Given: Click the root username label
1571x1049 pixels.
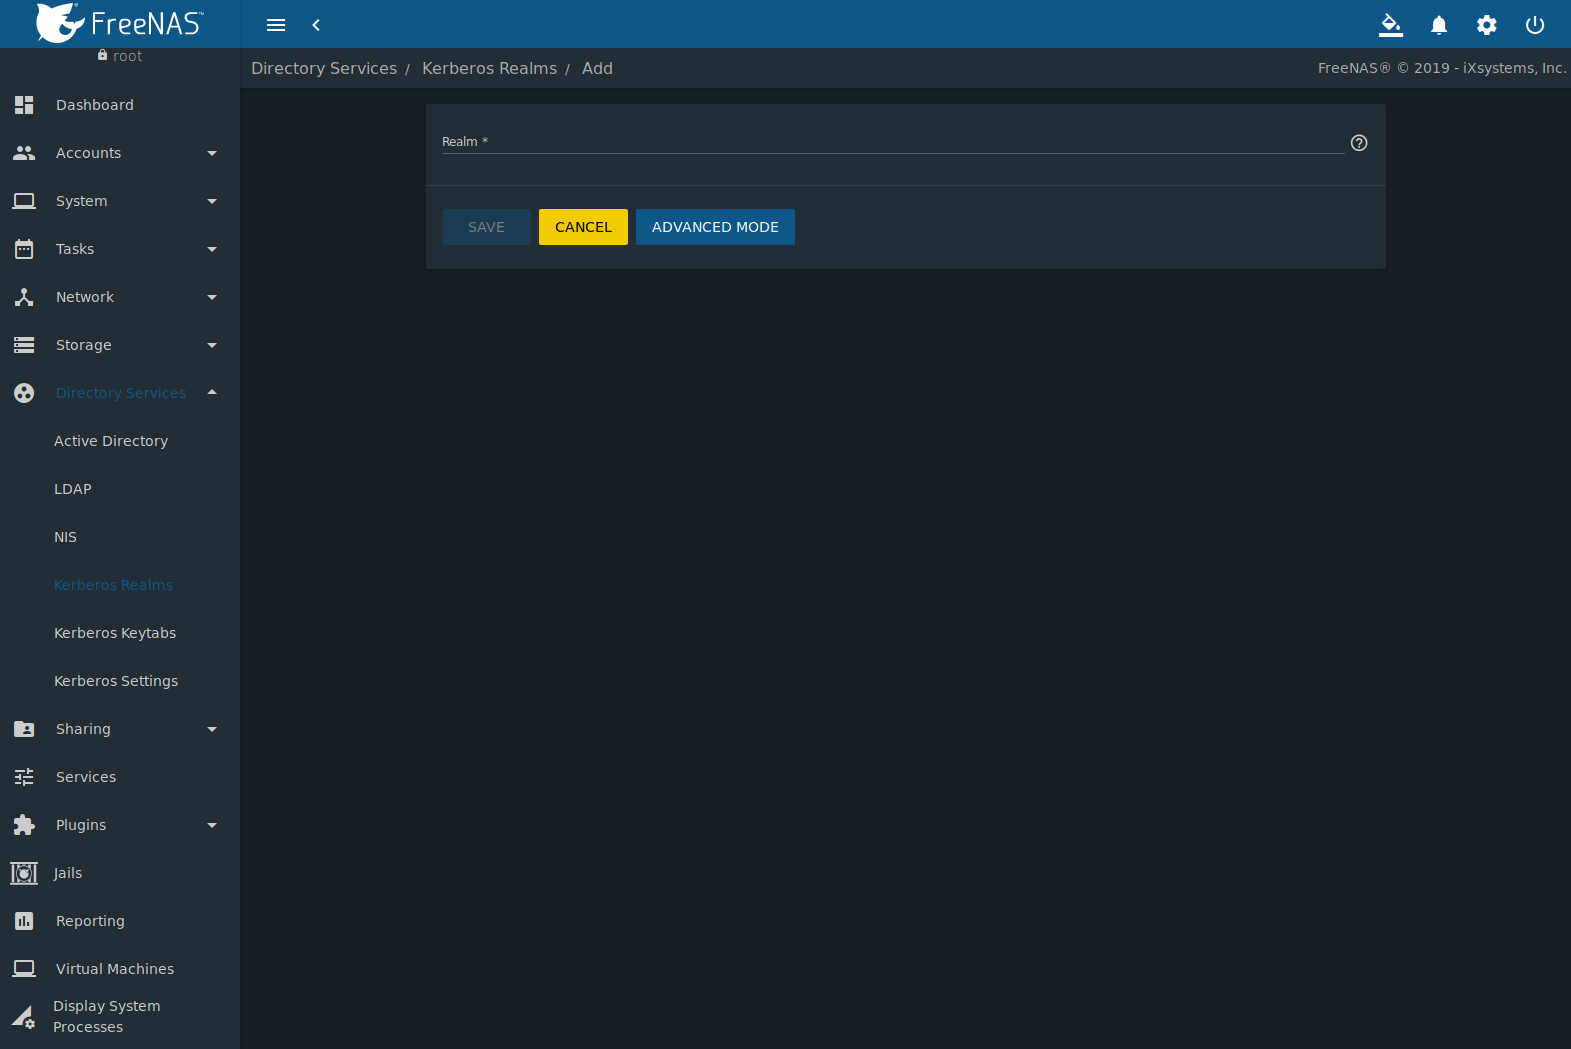Looking at the screenshot, I should click(127, 56).
